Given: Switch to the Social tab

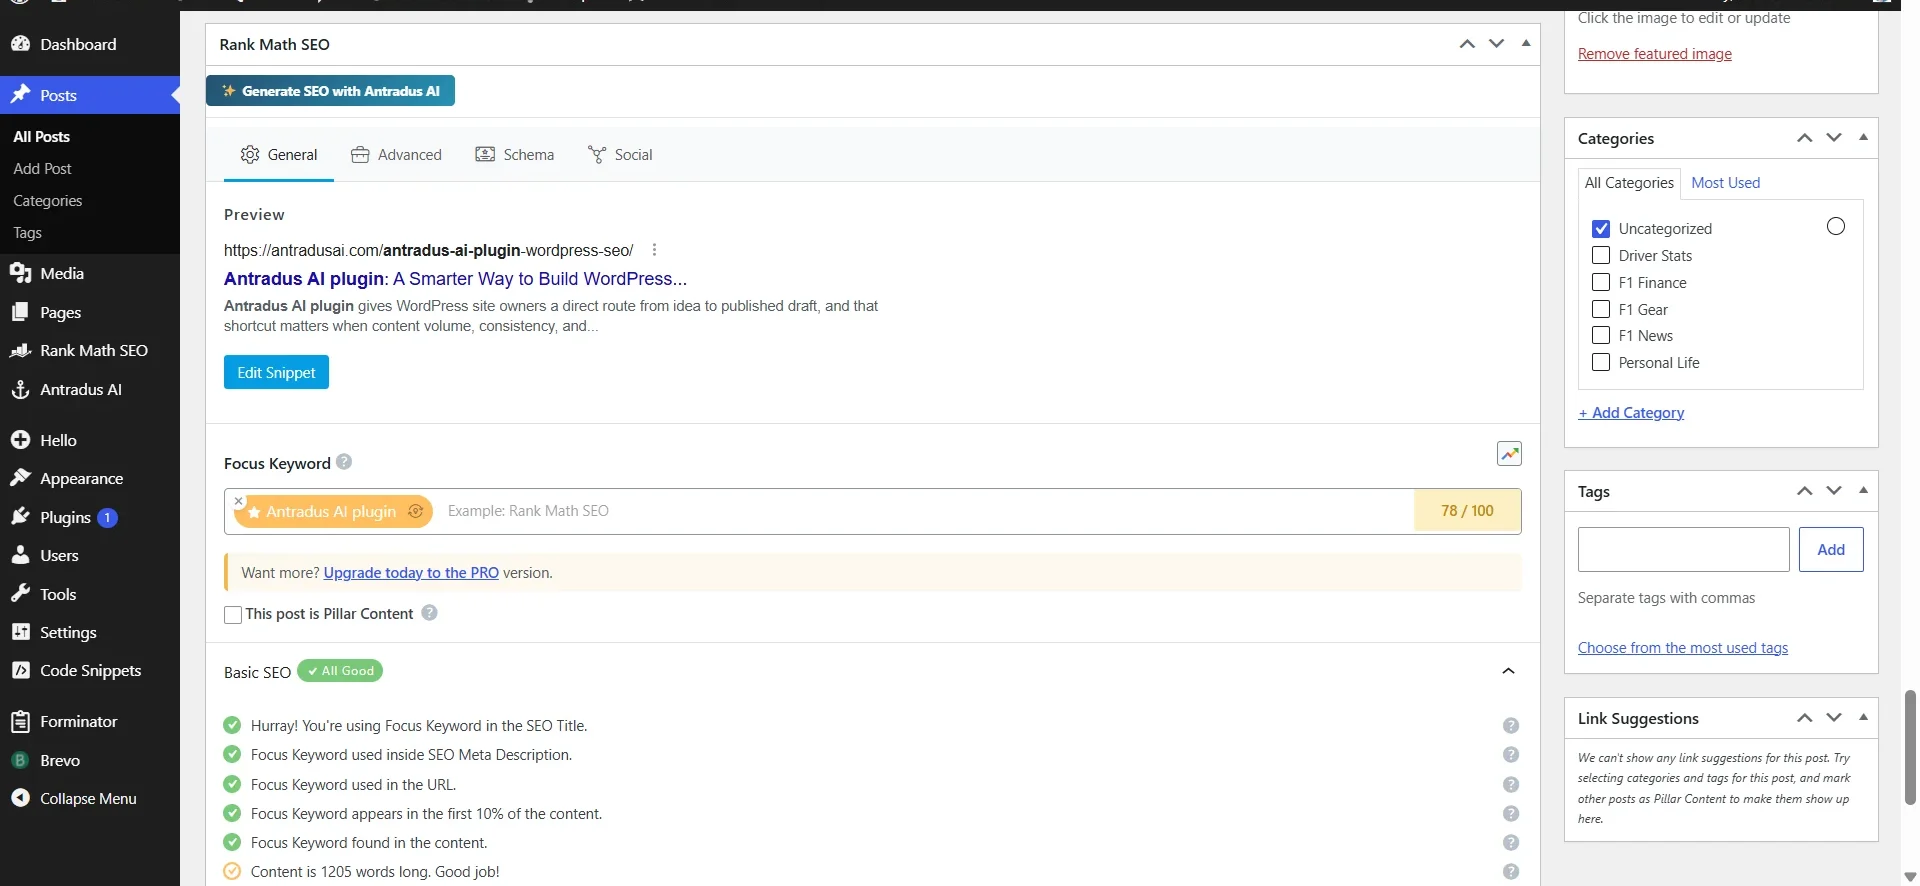Looking at the screenshot, I should [x=620, y=155].
